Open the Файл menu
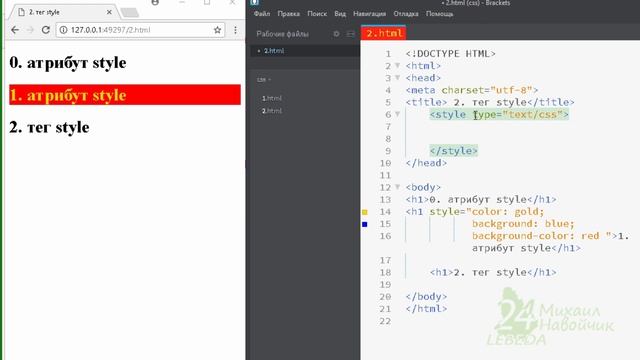 pos(262,14)
